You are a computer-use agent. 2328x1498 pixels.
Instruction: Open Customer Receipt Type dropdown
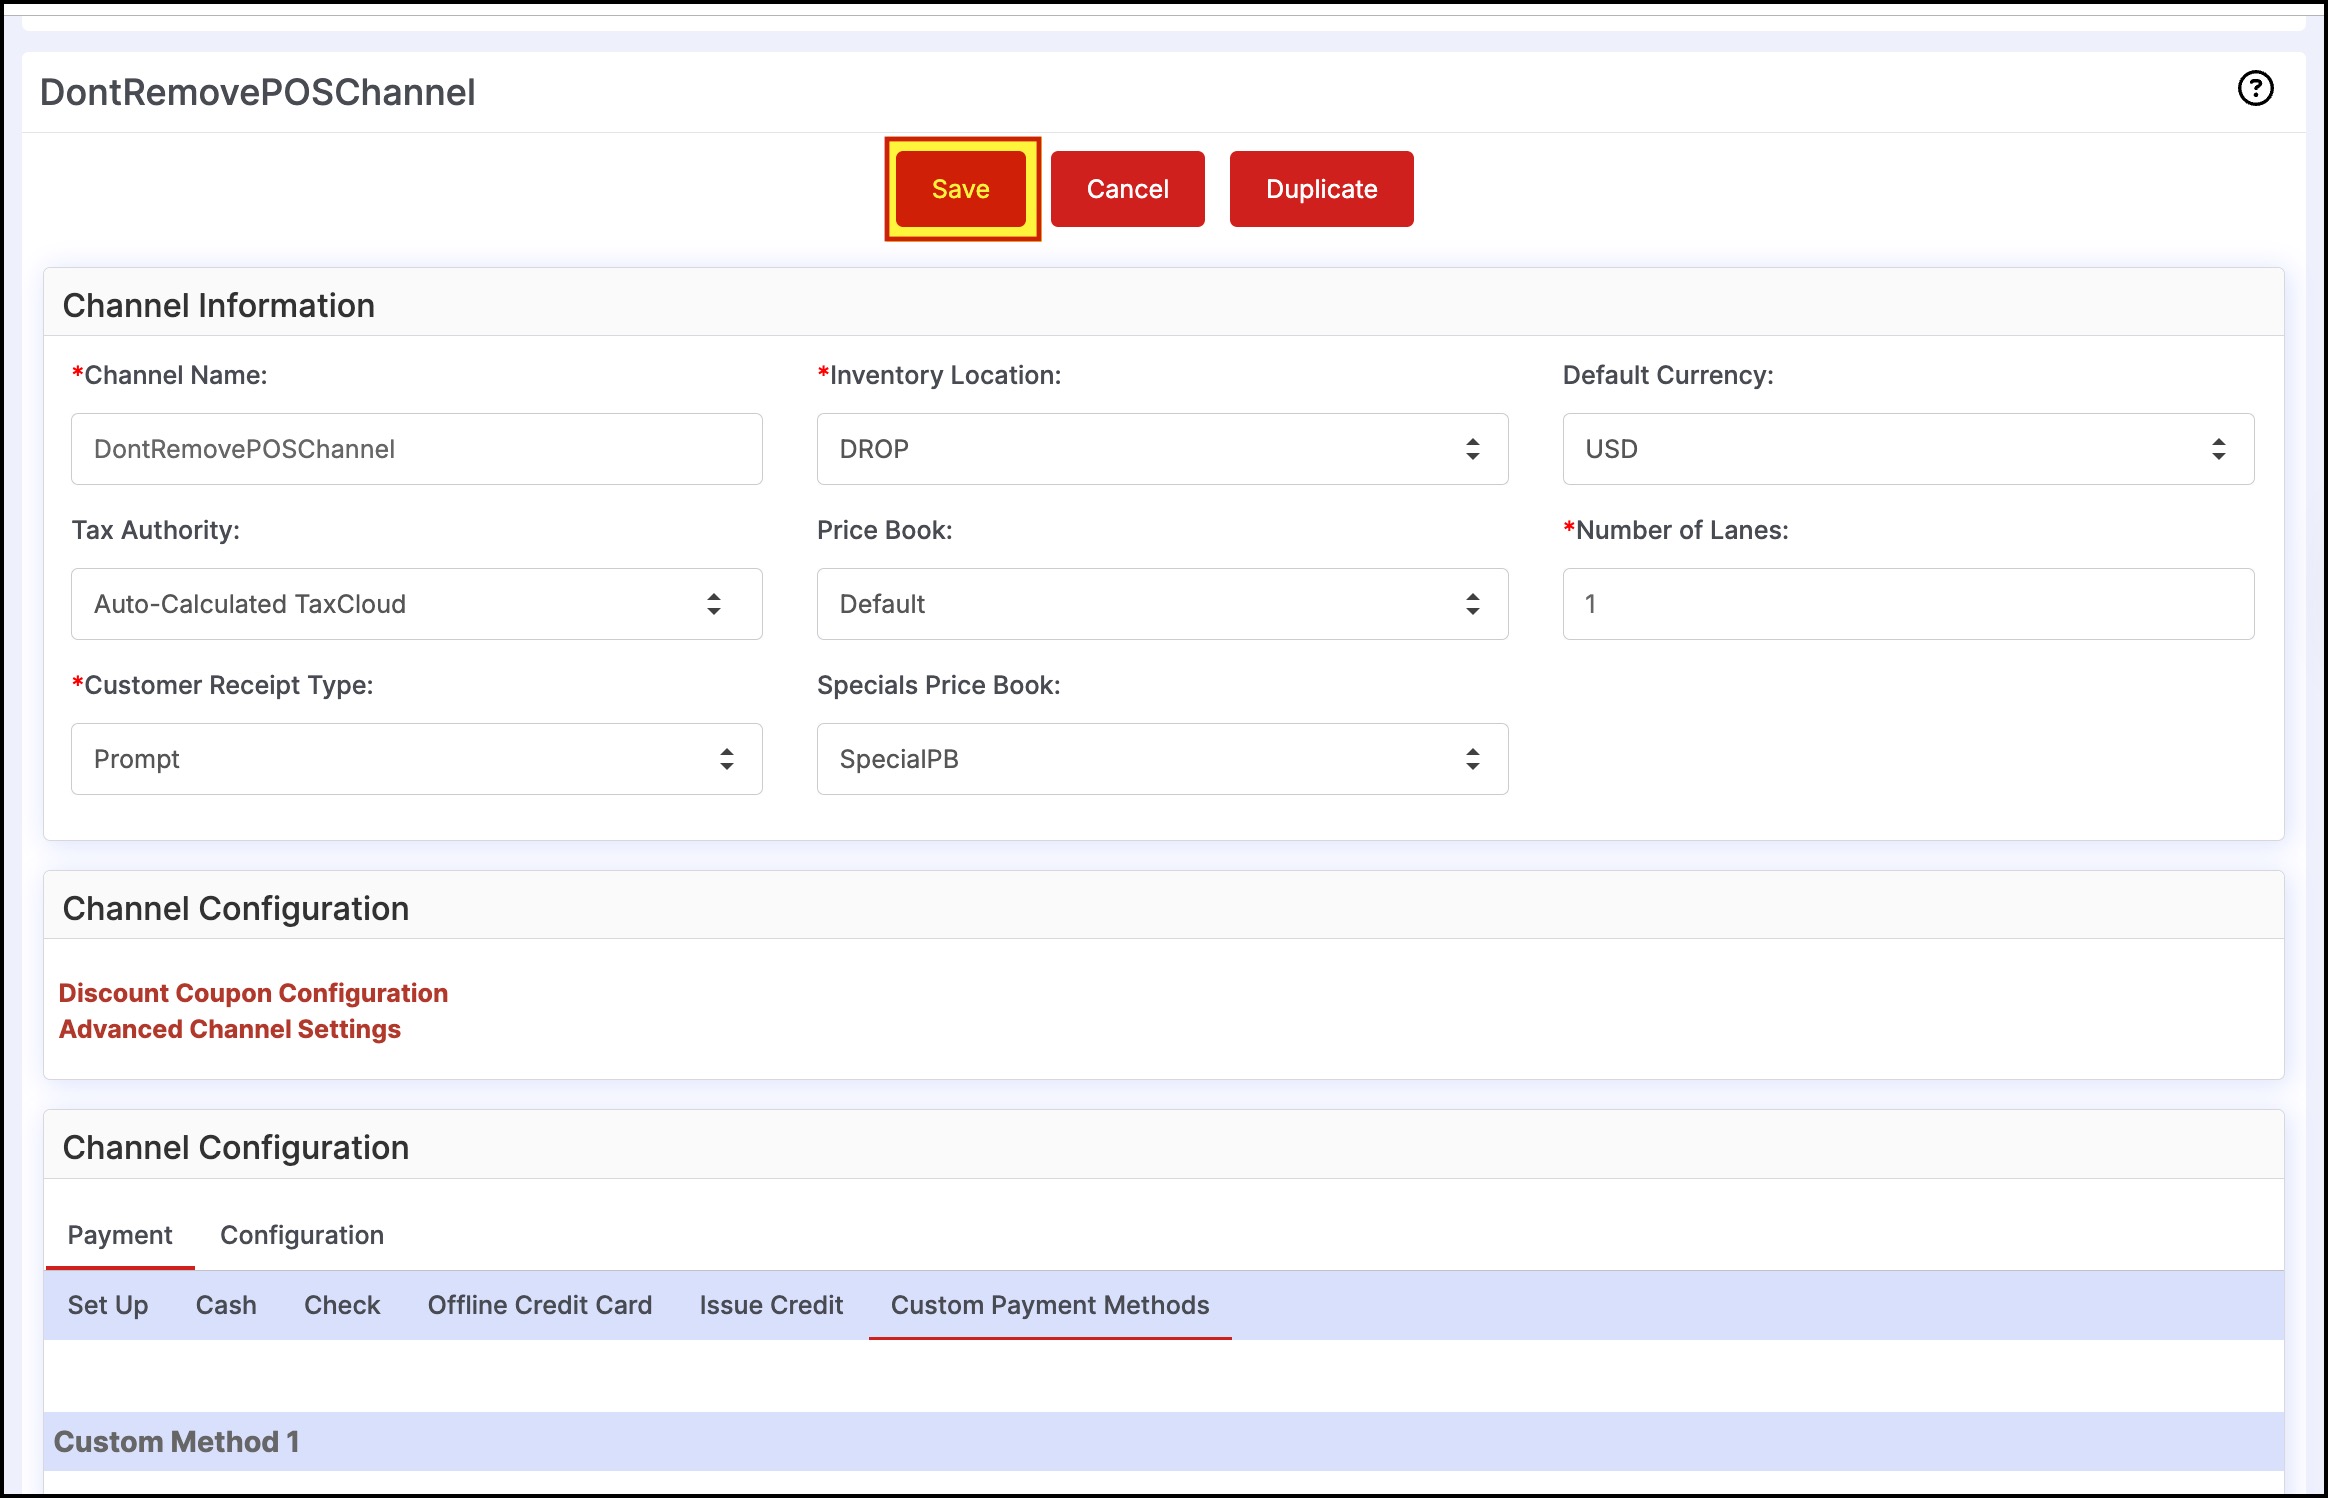(x=416, y=759)
